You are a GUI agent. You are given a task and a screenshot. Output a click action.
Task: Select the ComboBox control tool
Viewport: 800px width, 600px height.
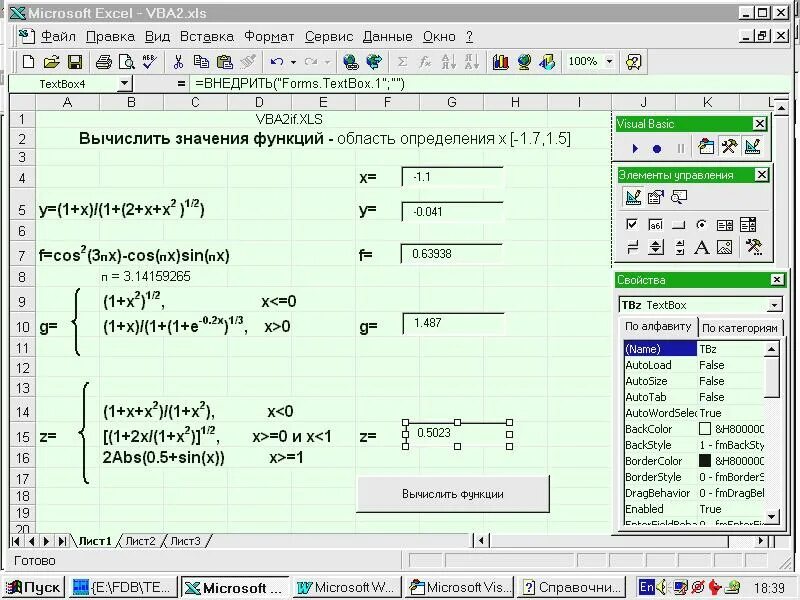tap(748, 224)
